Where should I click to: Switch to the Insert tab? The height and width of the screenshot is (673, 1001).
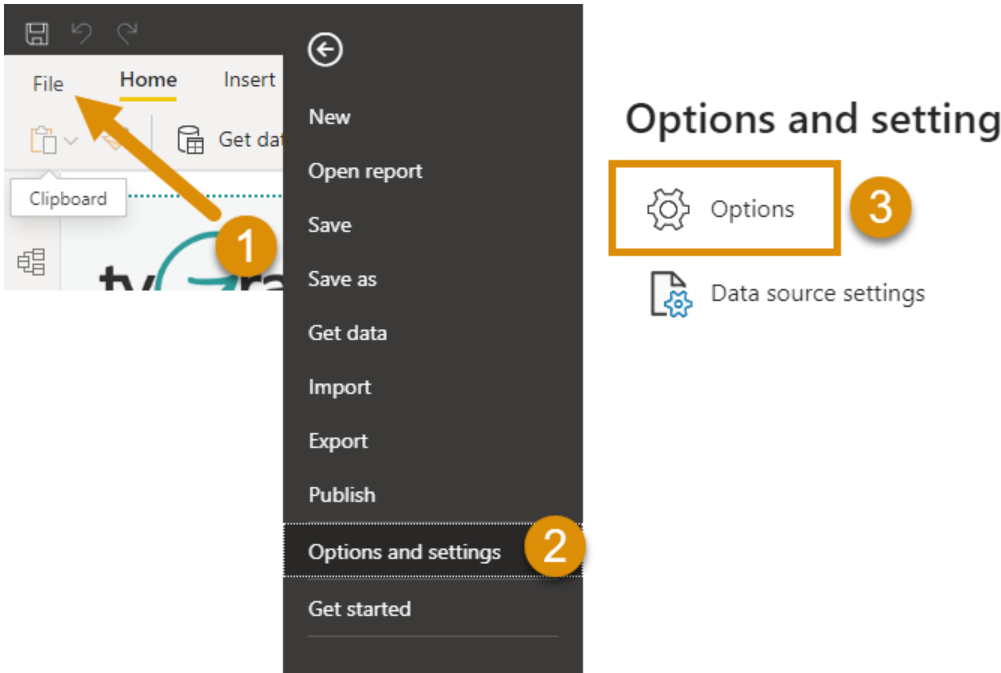click(249, 80)
